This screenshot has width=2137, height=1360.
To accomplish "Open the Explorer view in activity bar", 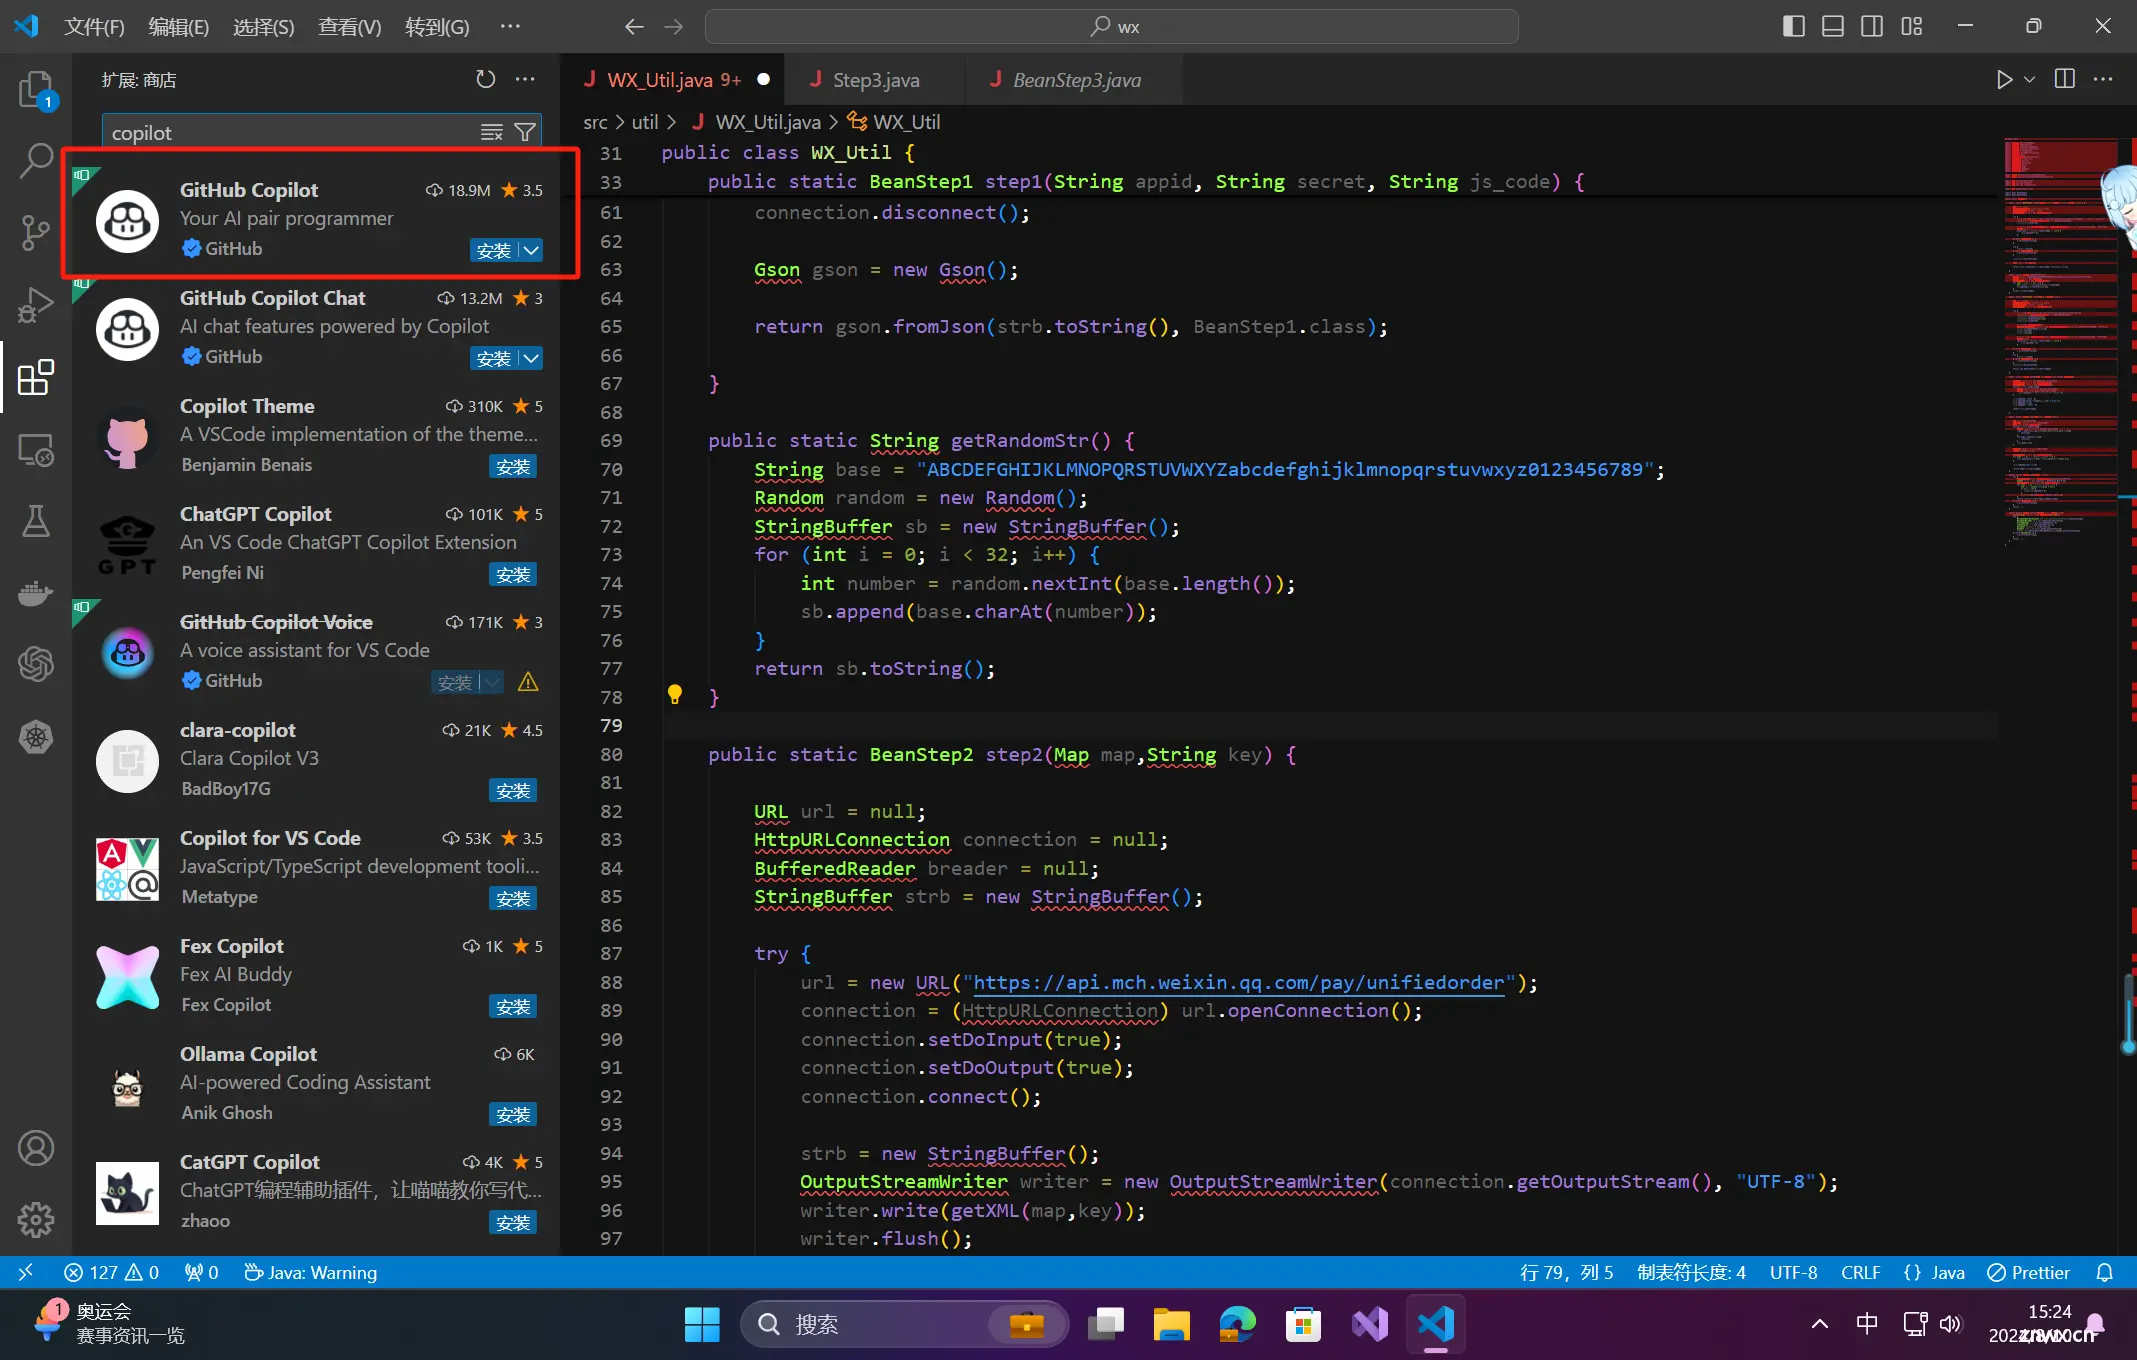I will [x=36, y=89].
